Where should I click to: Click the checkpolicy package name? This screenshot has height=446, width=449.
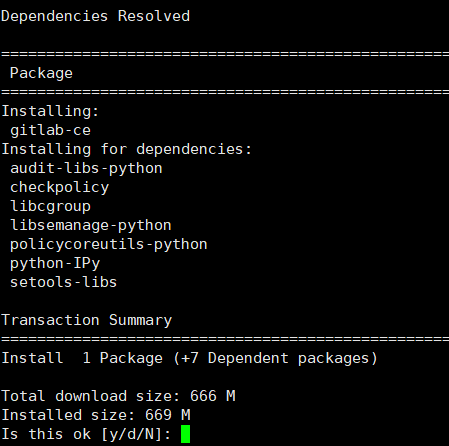59,187
